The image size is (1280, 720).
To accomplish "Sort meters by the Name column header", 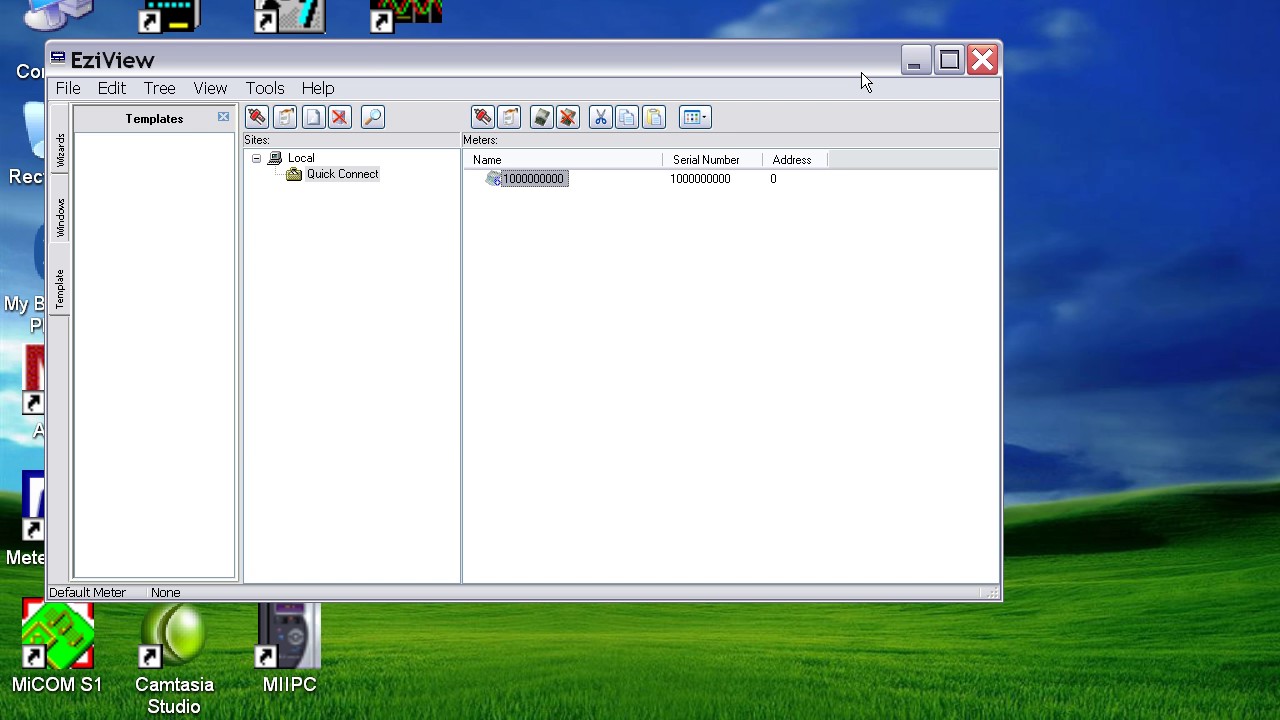I will [563, 160].
